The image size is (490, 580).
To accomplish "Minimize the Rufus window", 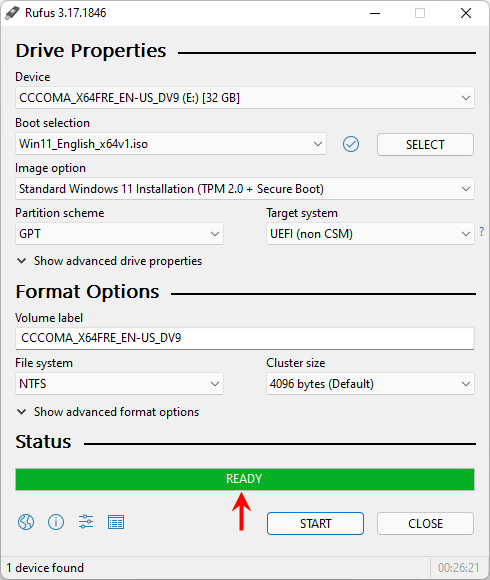I will click(375, 13).
